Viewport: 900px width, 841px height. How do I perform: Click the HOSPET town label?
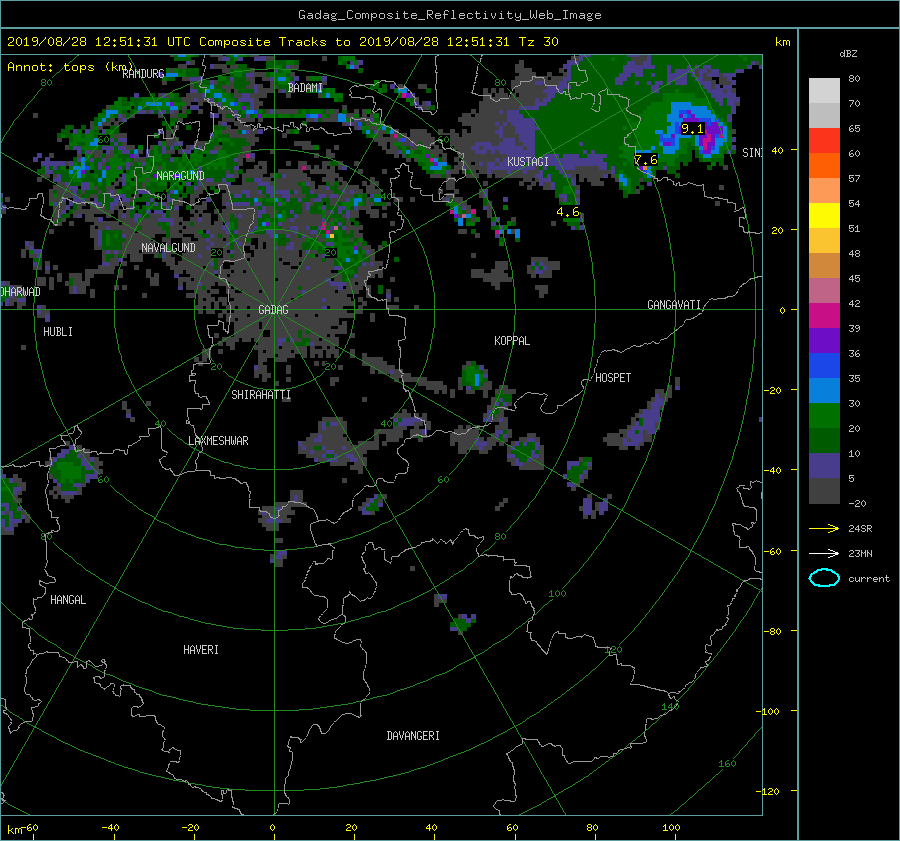tap(613, 378)
